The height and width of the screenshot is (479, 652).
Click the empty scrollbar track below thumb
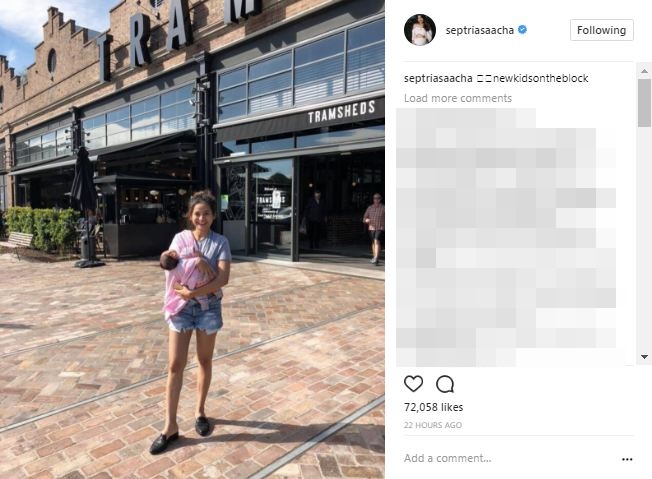click(645, 239)
